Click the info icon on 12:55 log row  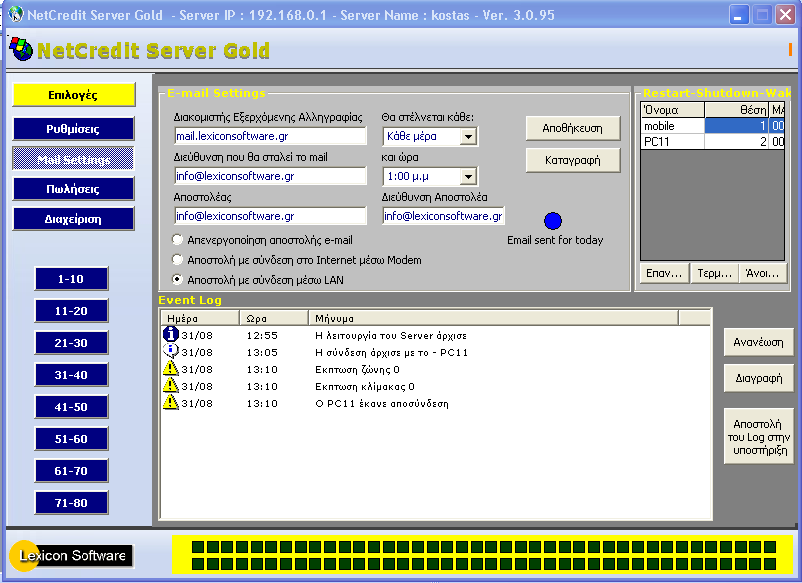[x=170, y=334]
